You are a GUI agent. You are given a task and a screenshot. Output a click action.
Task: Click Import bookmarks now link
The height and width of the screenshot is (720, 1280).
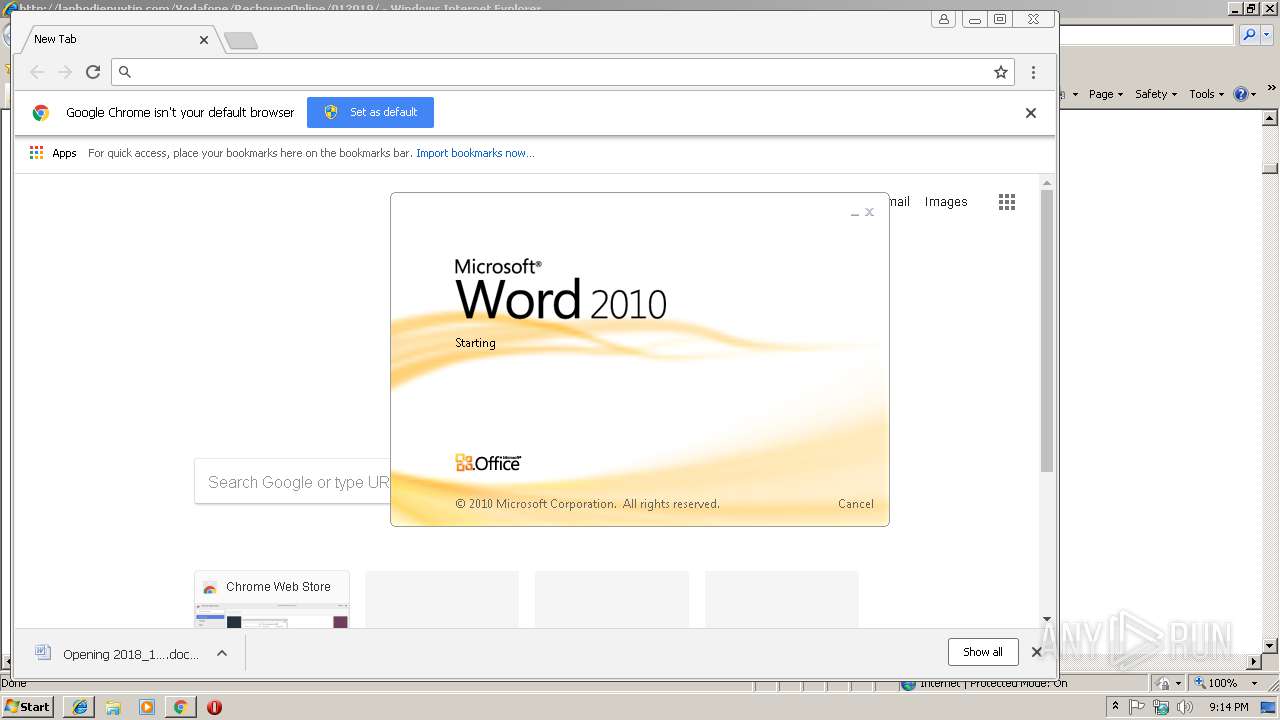tap(475, 153)
